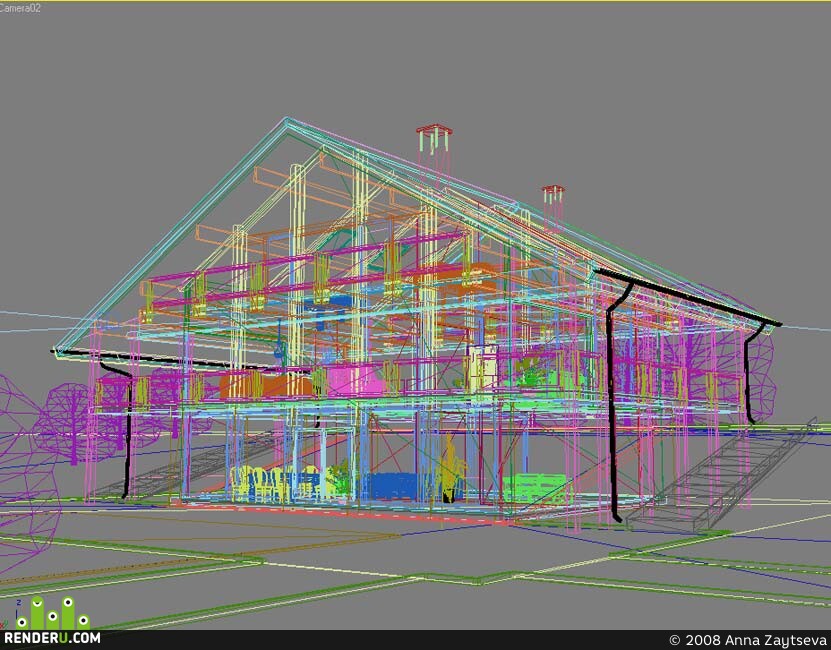Select the yellow chairs on ground floor

coord(275,484)
